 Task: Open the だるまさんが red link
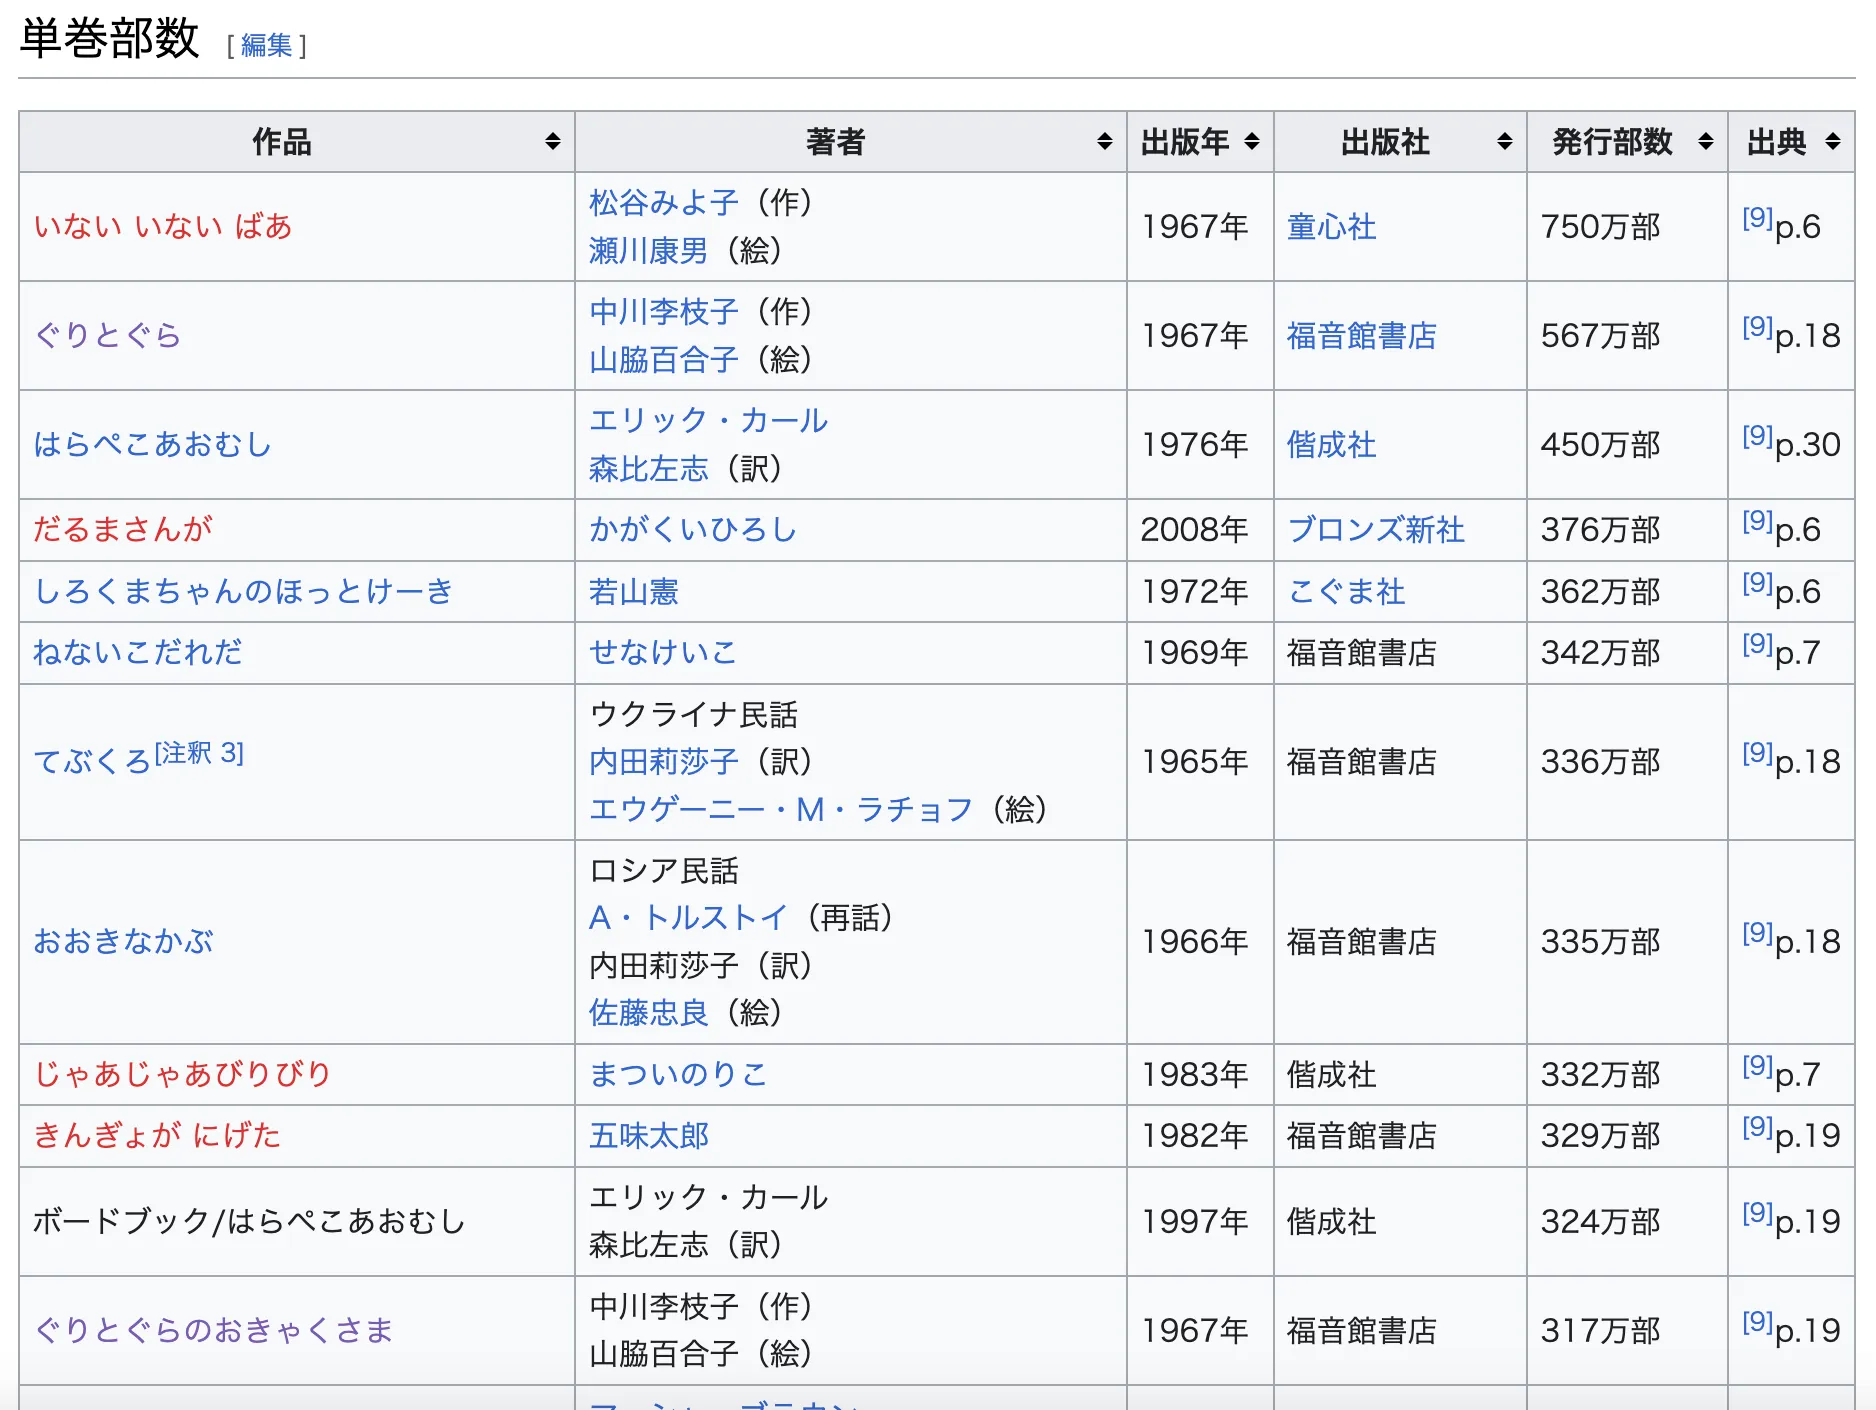point(123,530)
